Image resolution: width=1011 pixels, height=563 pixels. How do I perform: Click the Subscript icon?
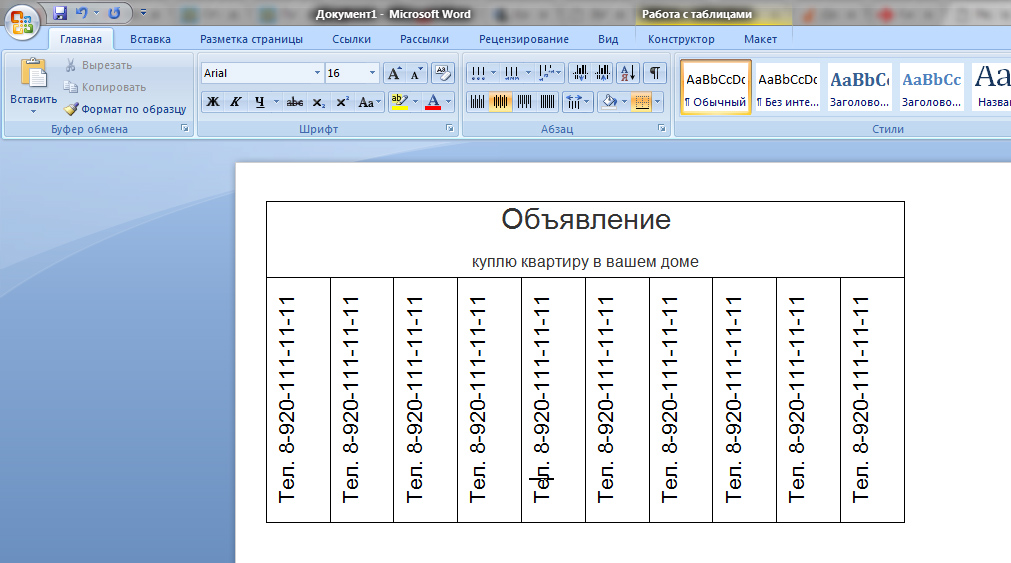tap(319, 102)
